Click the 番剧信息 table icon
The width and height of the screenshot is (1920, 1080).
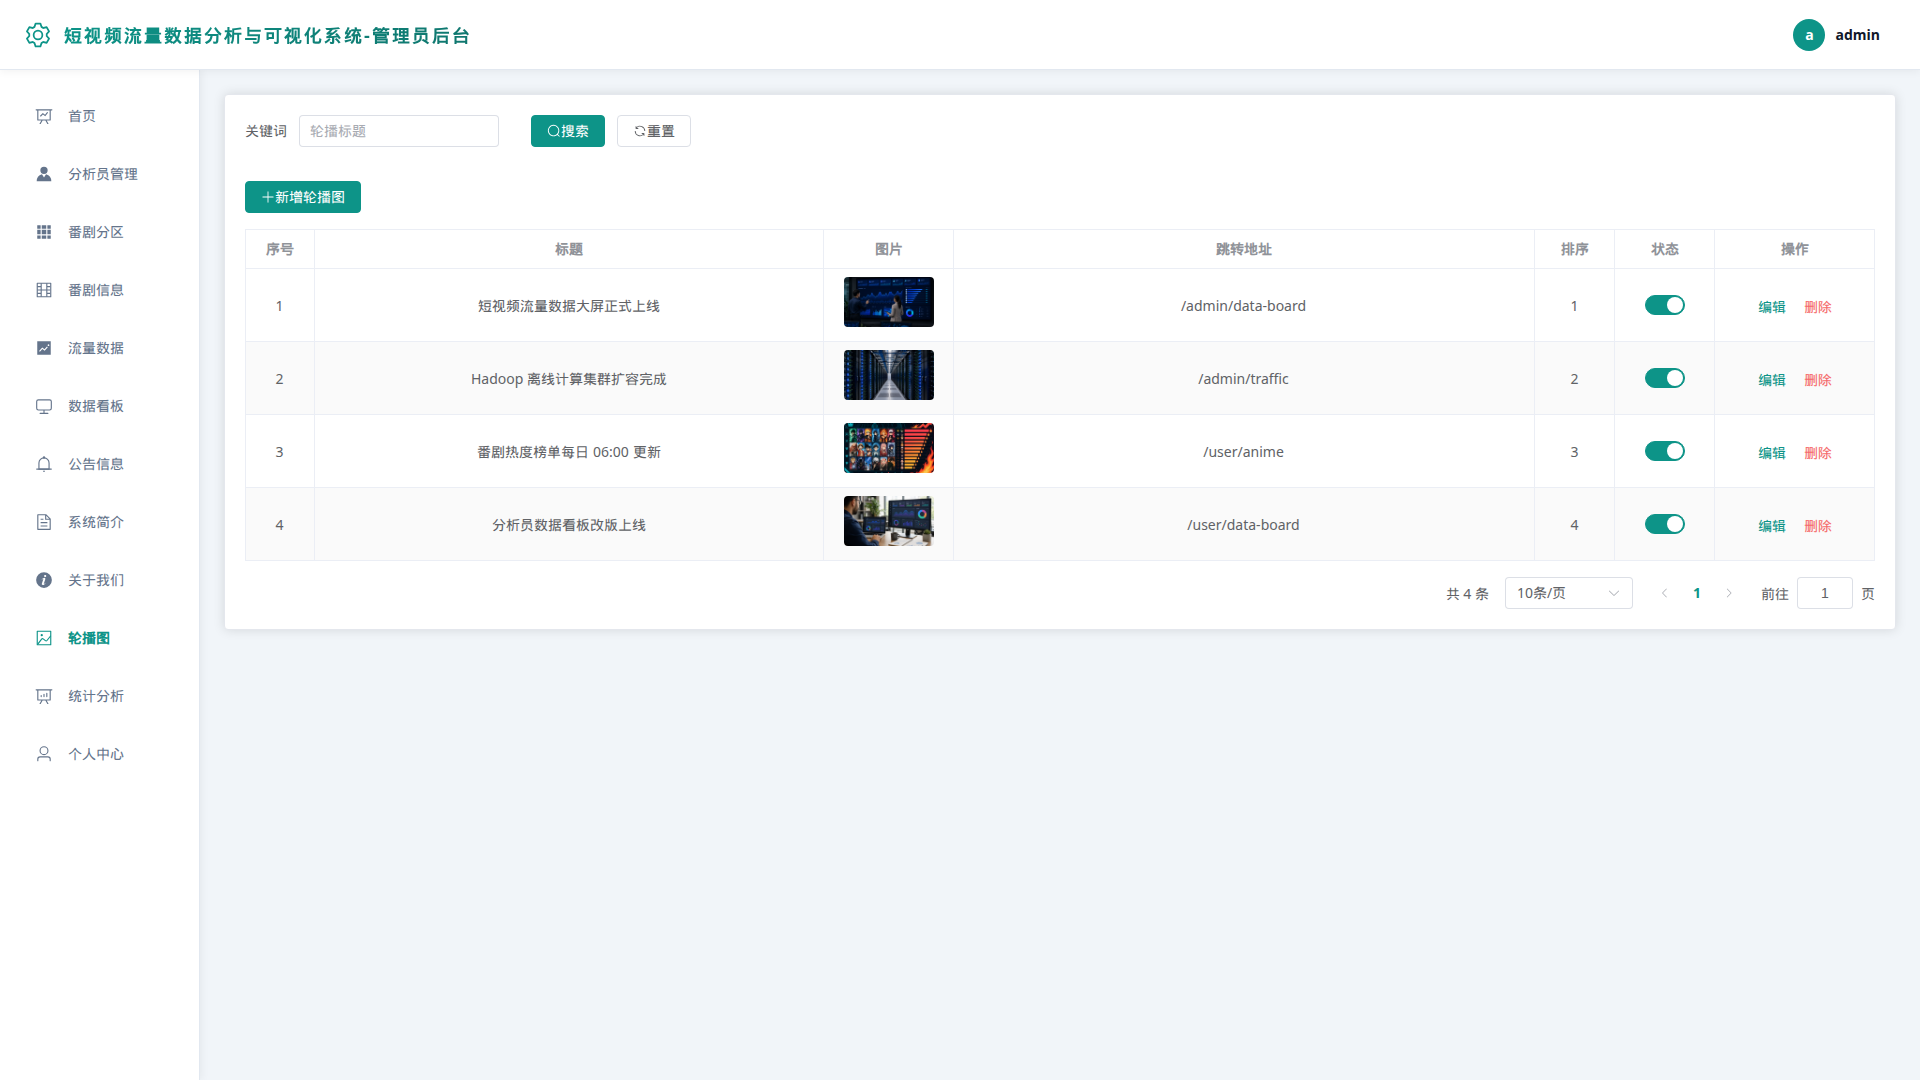pos(44,290)
